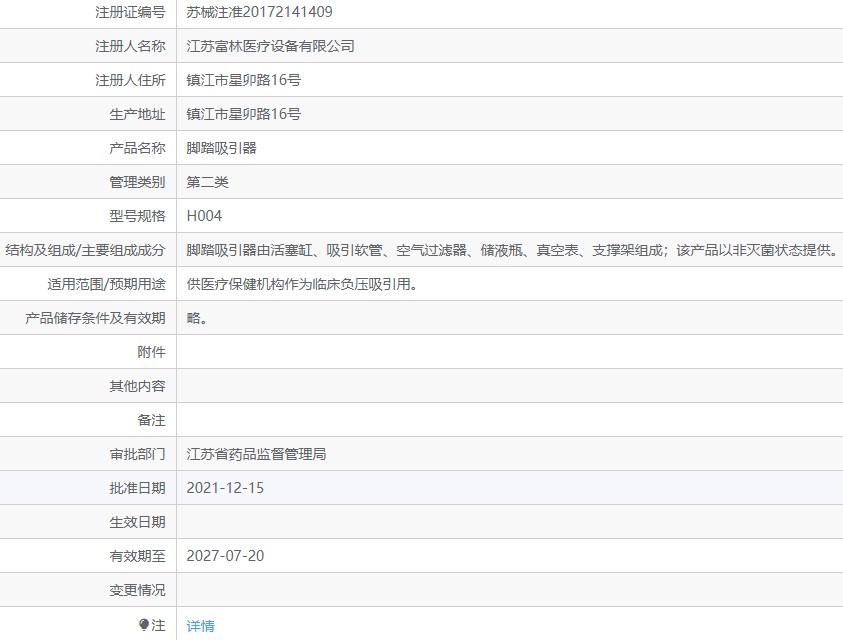Image resolution: width=843 pixels, height=640 pixels.
Task: Click the 产品储存条件及有效期 label
Action: click(95, 318)
